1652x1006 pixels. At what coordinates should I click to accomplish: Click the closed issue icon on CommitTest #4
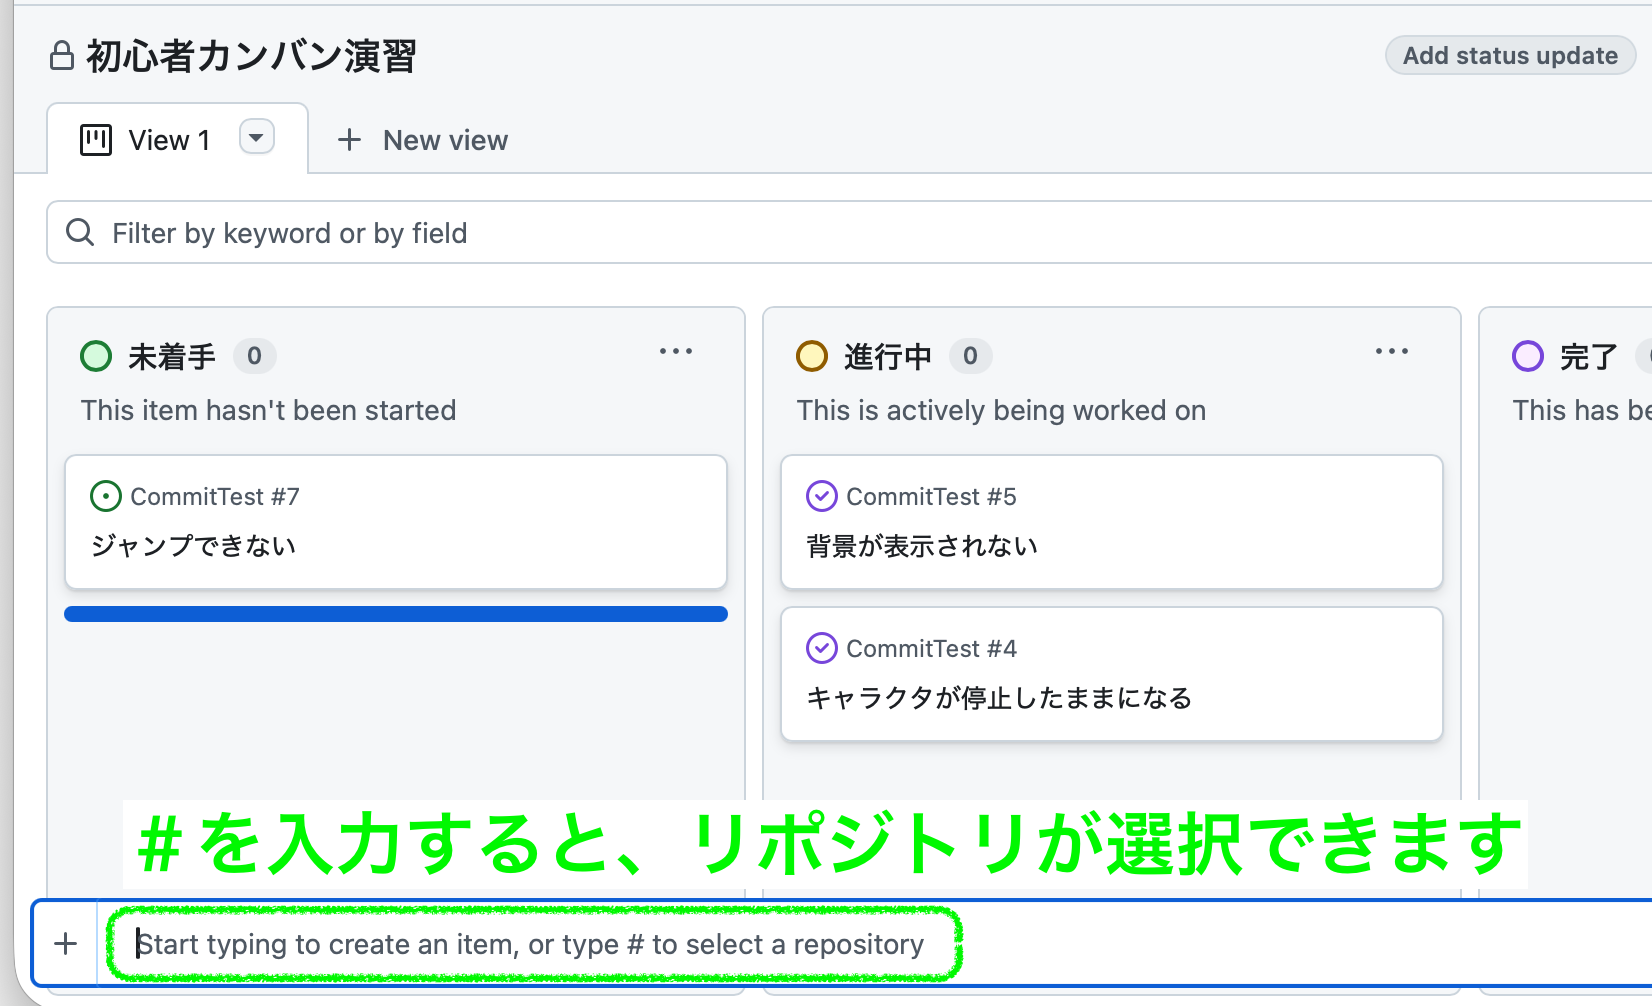(822, 648)
